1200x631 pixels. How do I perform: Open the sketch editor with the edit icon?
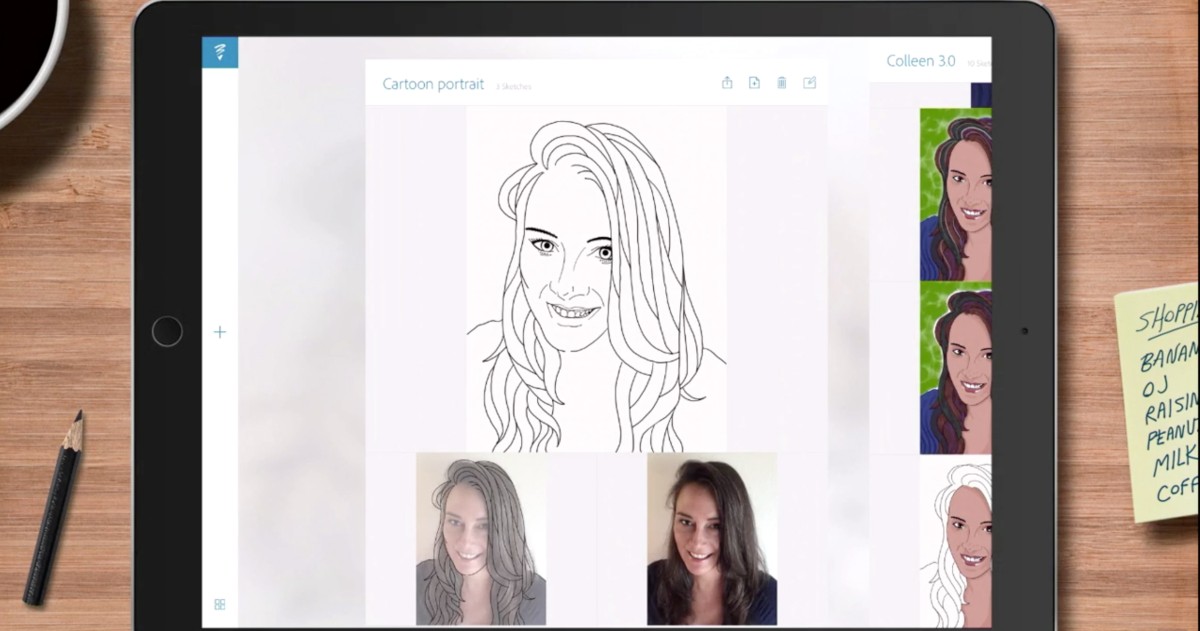tap(810, 83)
